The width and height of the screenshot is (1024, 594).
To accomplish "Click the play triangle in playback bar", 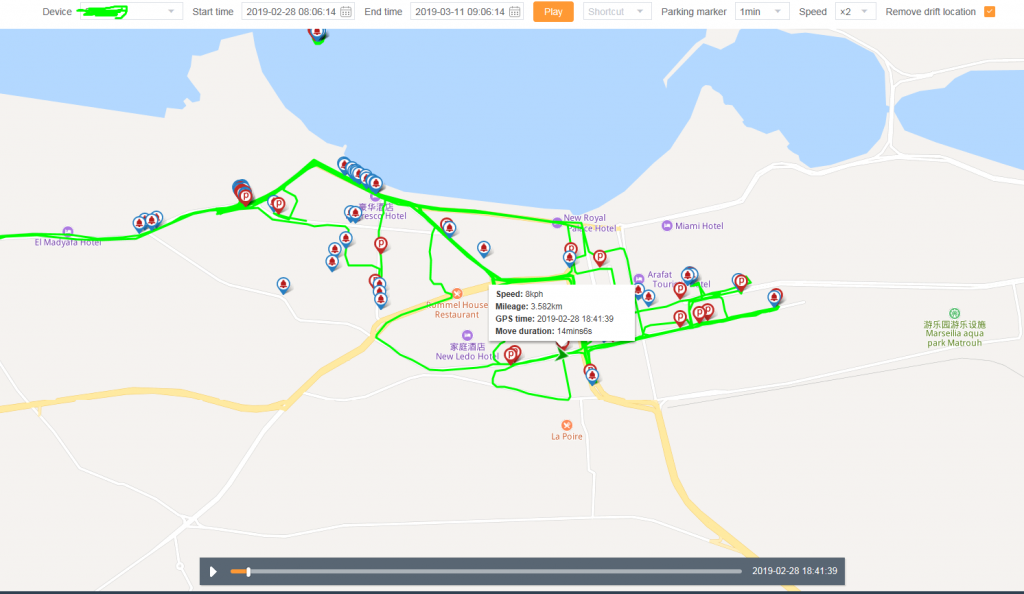I will [213, 572].
